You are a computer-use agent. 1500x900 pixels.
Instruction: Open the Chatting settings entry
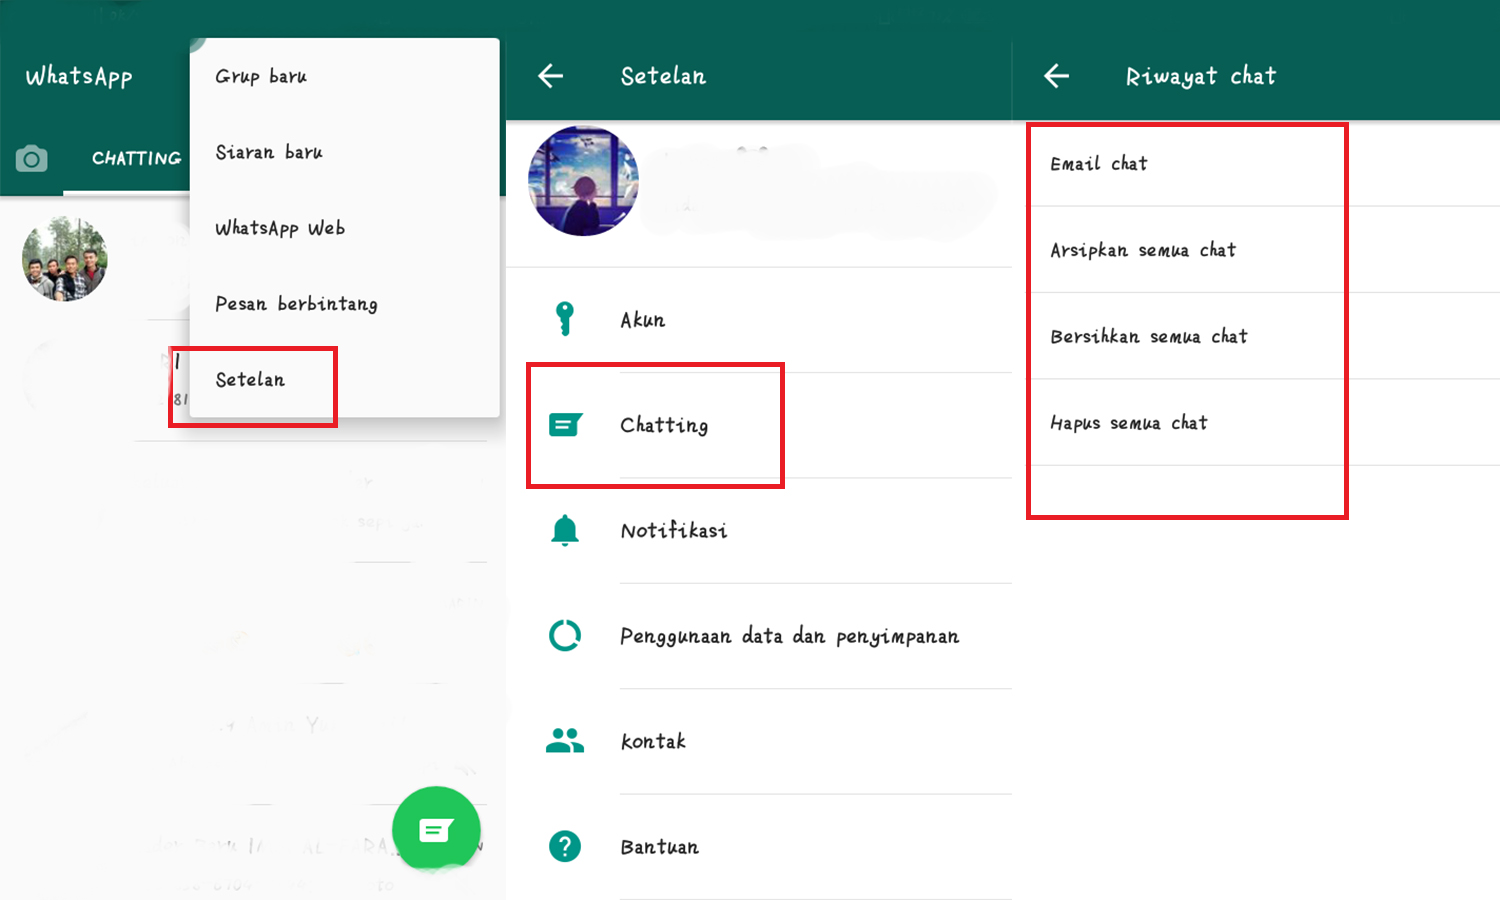pyautogui.click(x=759, y=425)
